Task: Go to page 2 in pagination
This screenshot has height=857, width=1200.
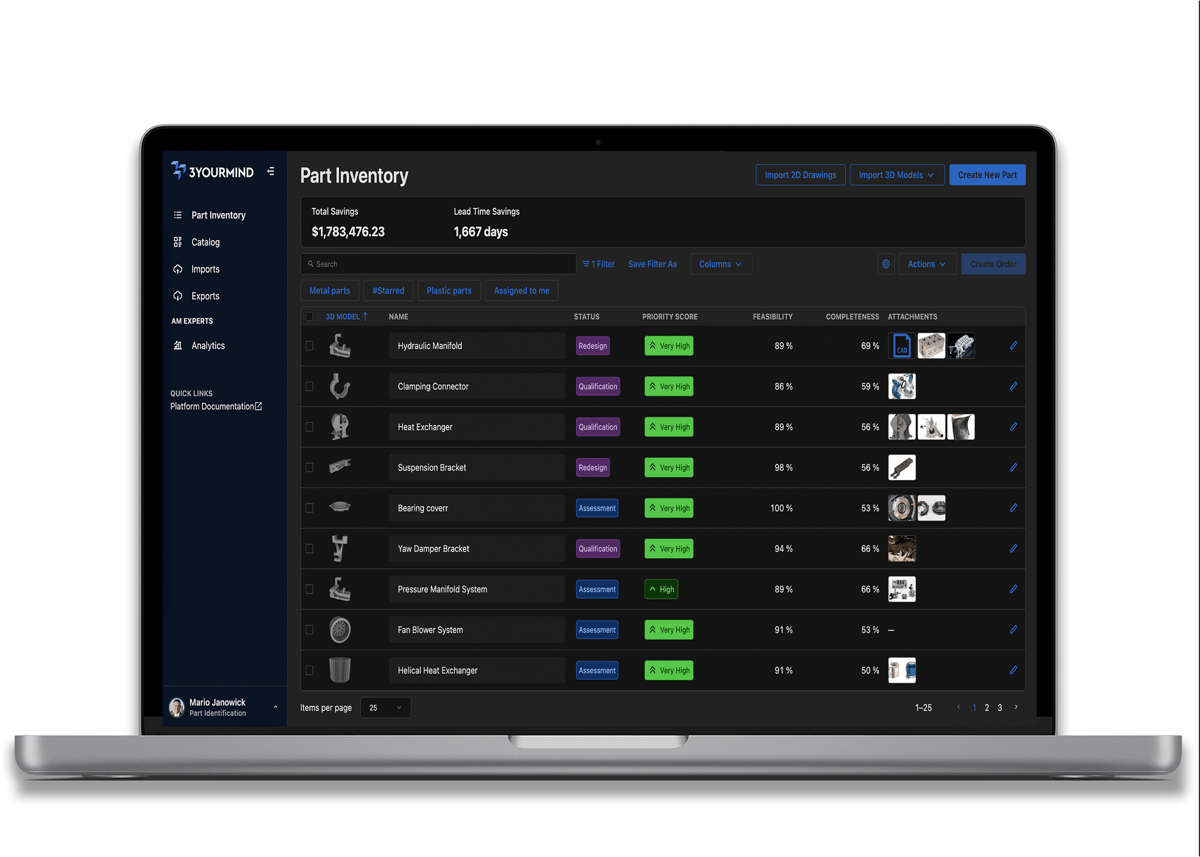Action: (986, 707)
